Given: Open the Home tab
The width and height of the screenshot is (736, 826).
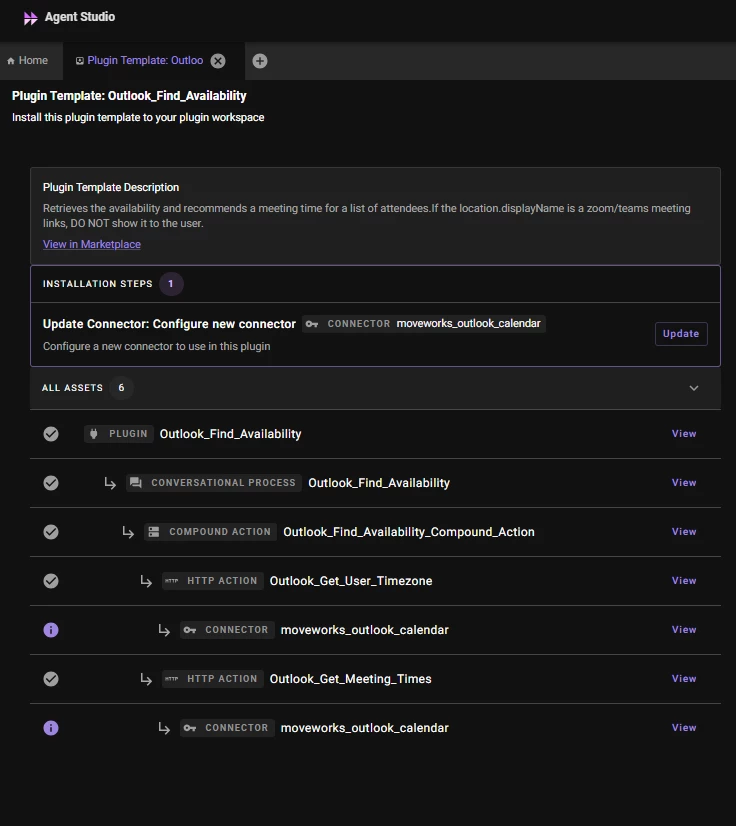Looking at the screenshot, I should (x=27, y=61).
